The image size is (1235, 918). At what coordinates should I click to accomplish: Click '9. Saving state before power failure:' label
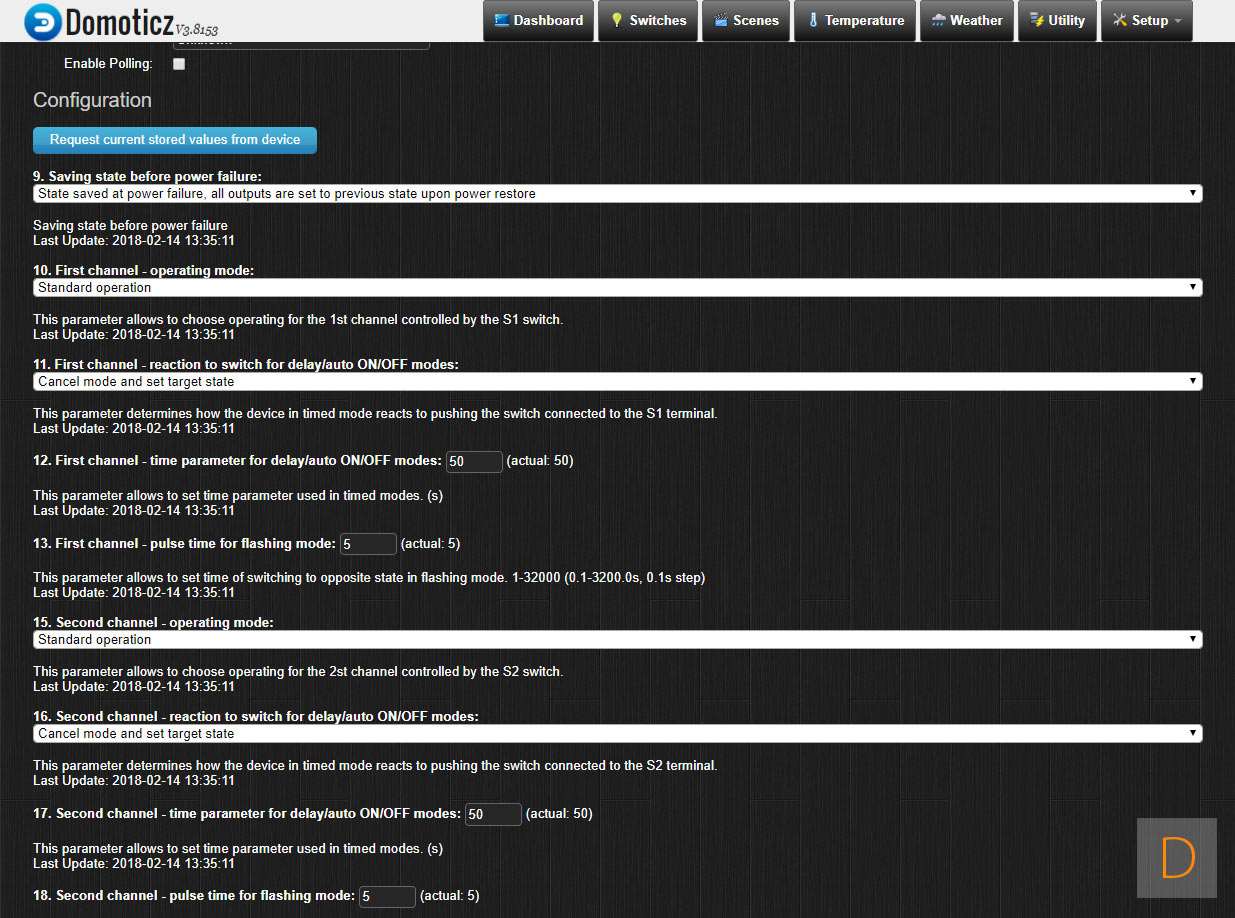click(147, 177)
